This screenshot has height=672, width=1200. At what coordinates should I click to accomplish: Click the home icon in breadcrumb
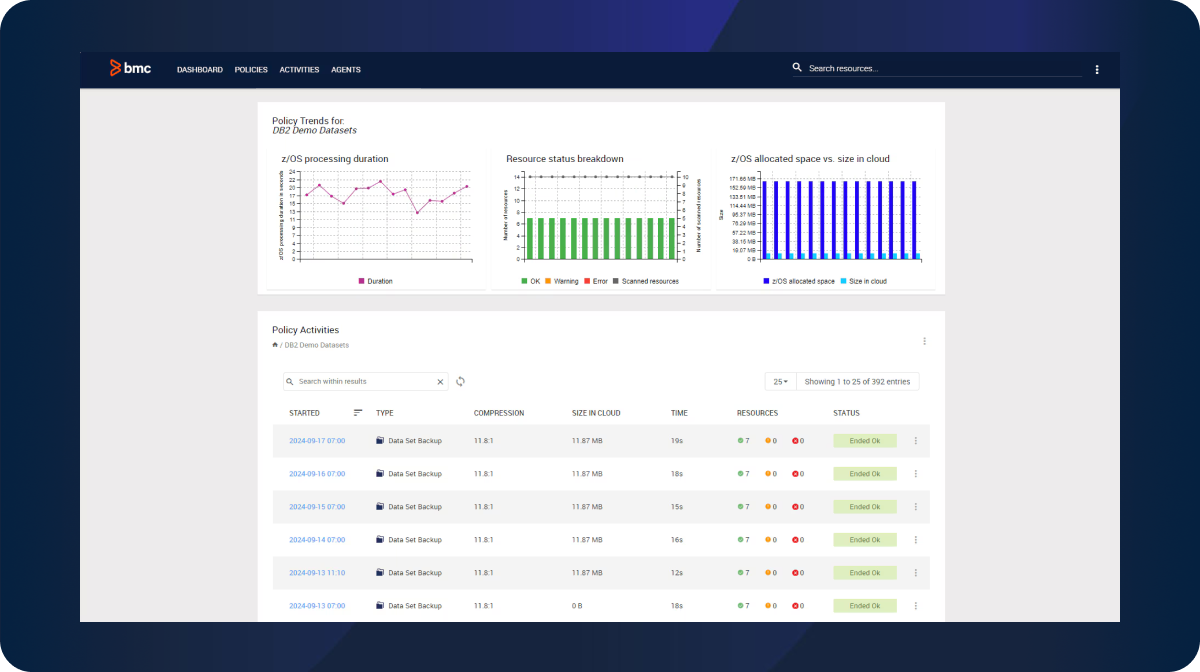(x=275, y=345)
